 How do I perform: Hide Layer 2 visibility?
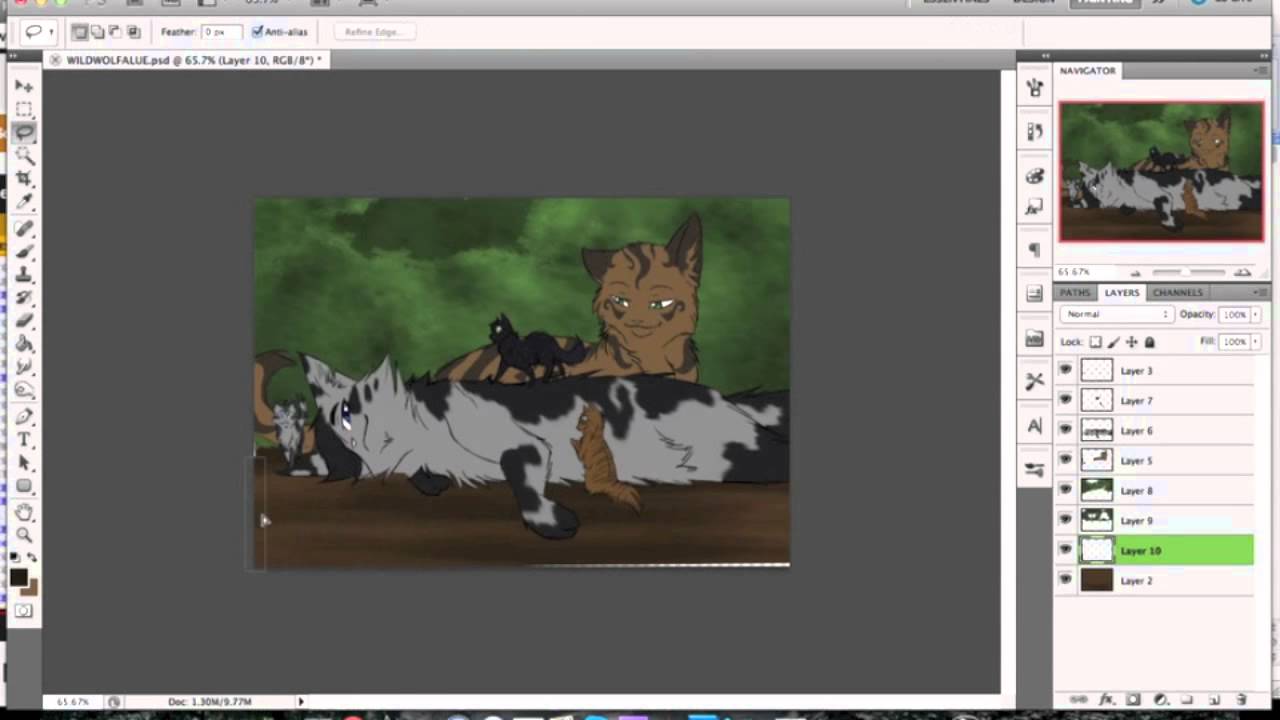(x=1065, y=580)
